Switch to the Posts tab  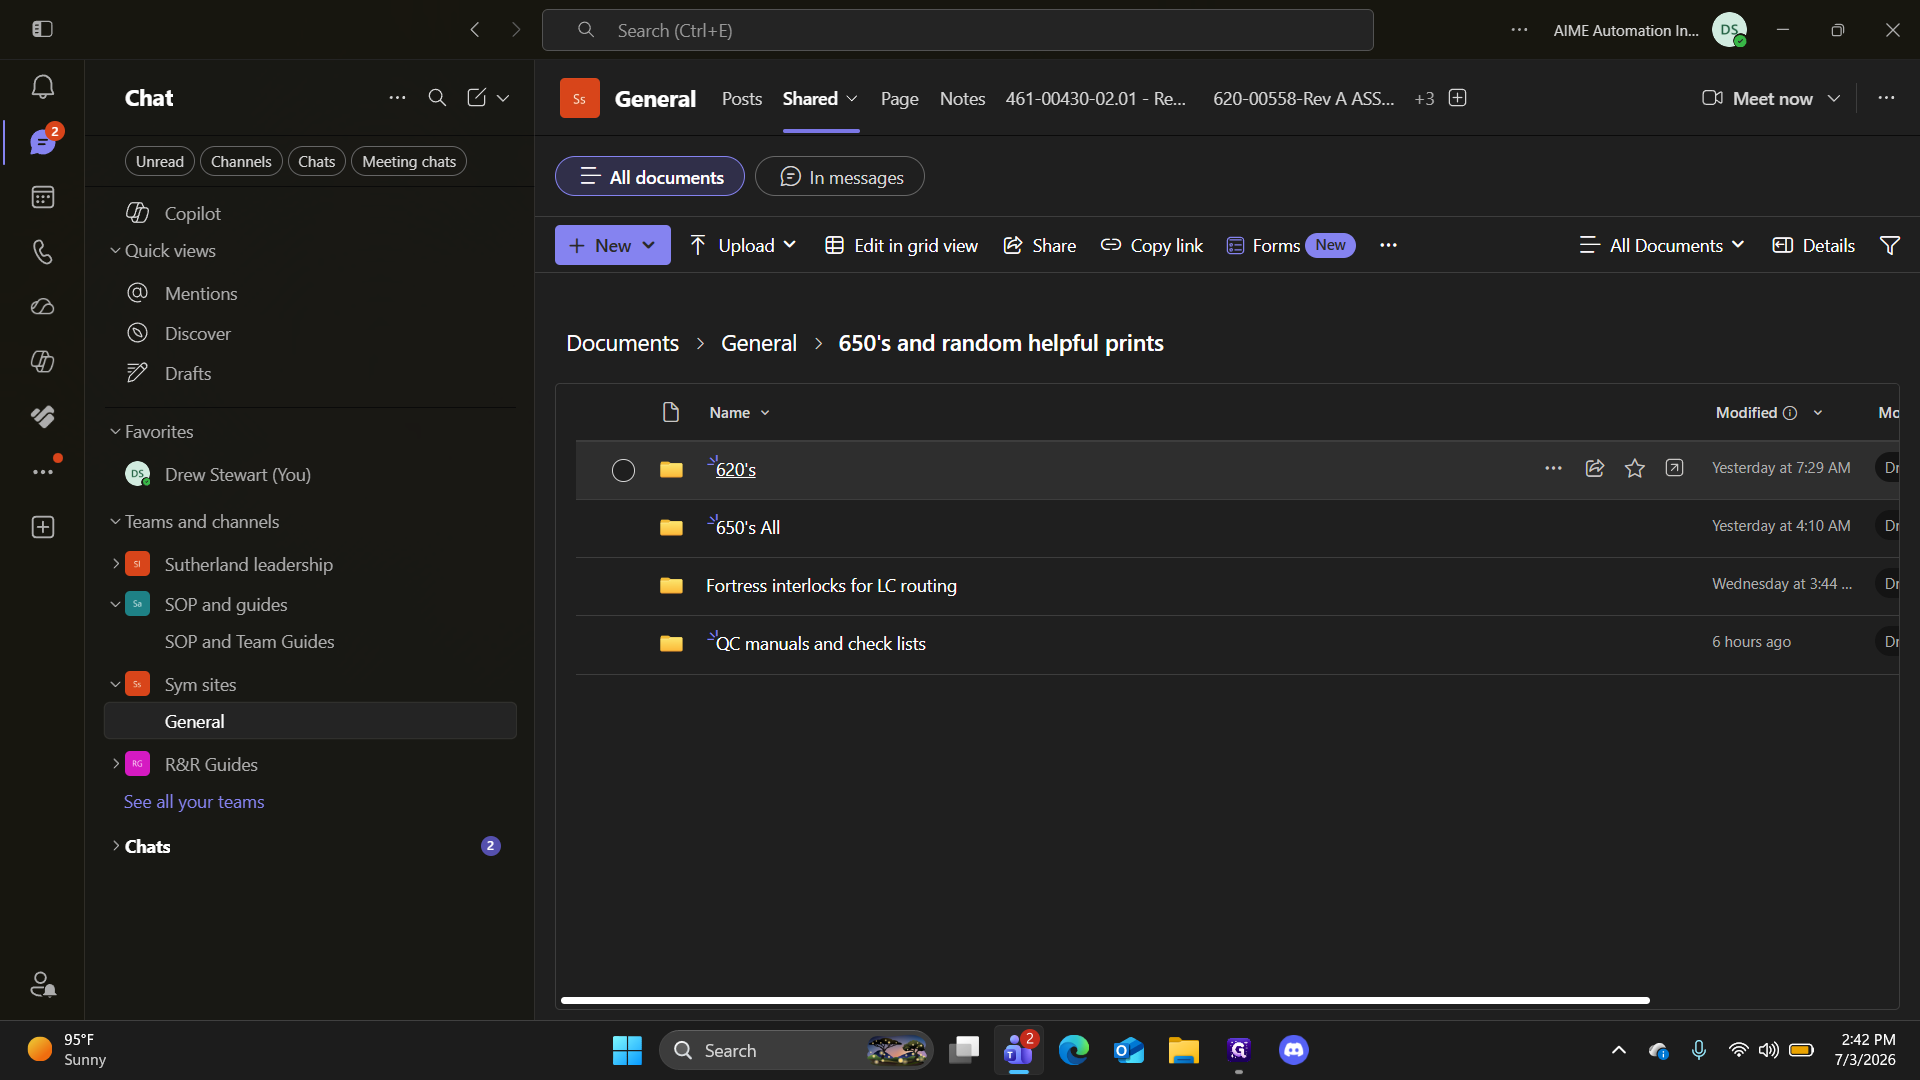[742, 99]
